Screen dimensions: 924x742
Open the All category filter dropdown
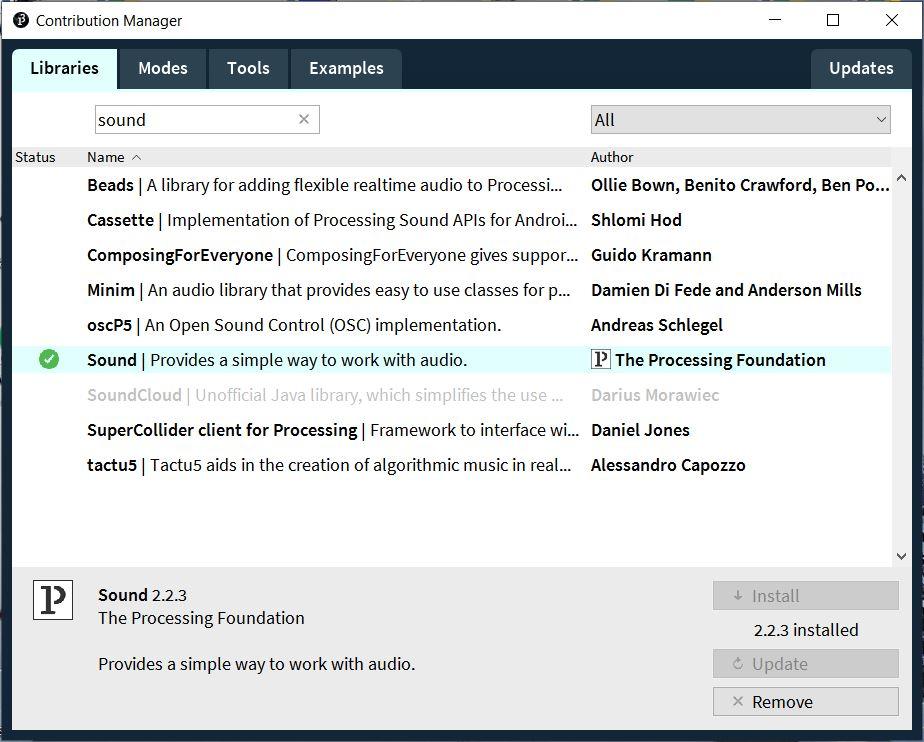pos(740,120)
